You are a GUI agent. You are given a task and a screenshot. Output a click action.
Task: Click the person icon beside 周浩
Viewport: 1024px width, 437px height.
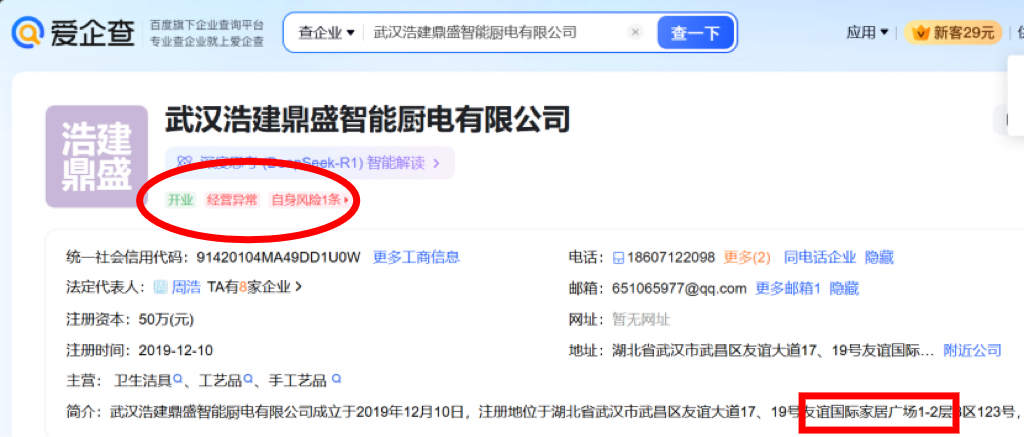[x=160, y=288]
